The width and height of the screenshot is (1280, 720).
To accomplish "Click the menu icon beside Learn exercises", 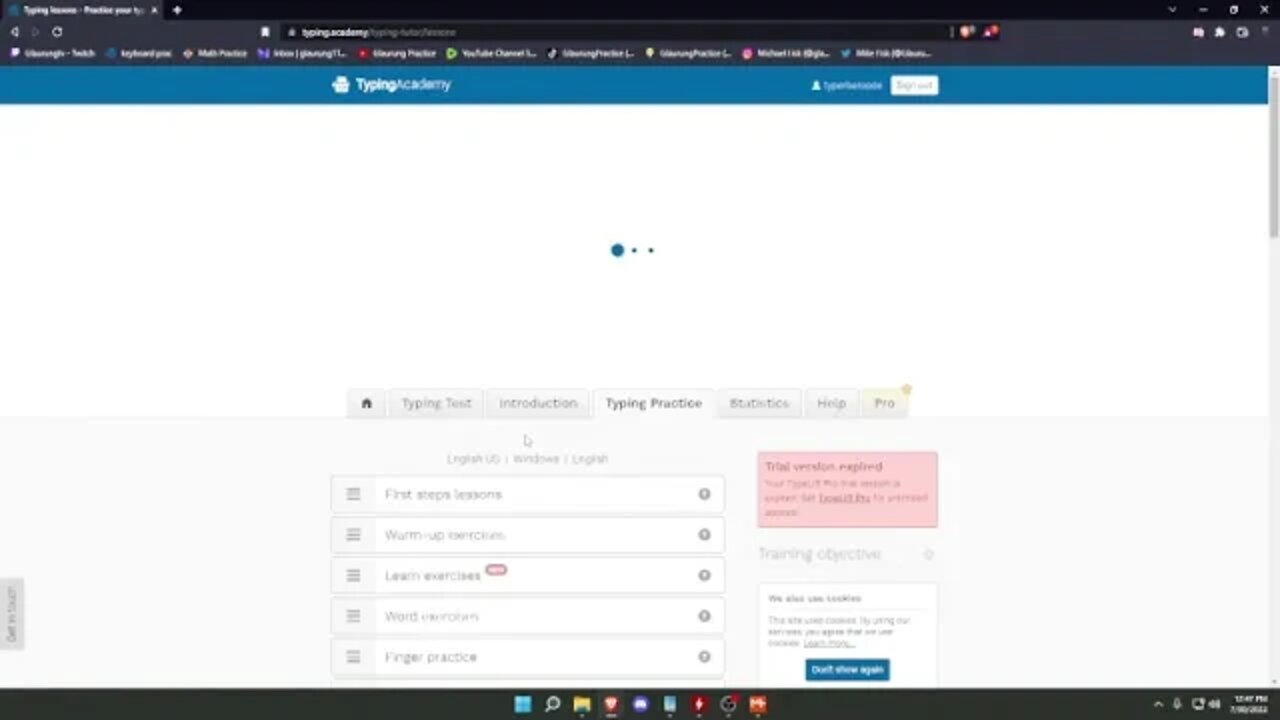I will tap(353, 576).
